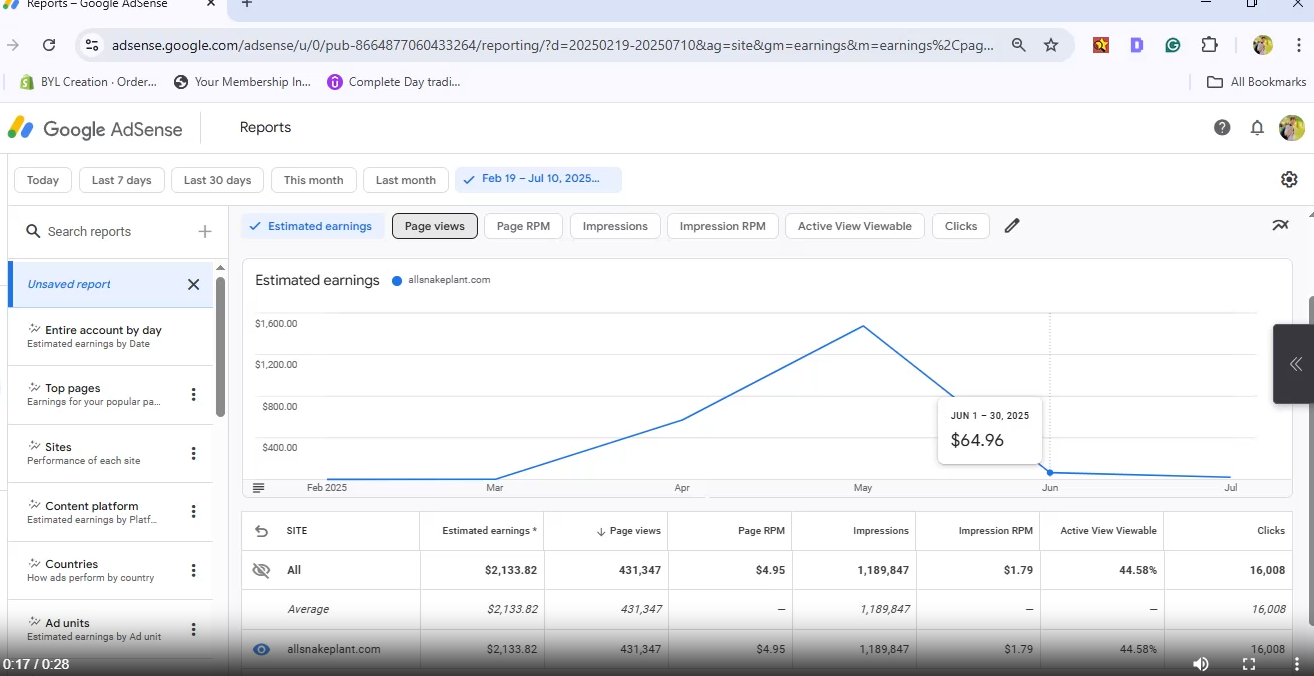
Task: Sort by Page views column header
Action: click(x=629, y=531)
